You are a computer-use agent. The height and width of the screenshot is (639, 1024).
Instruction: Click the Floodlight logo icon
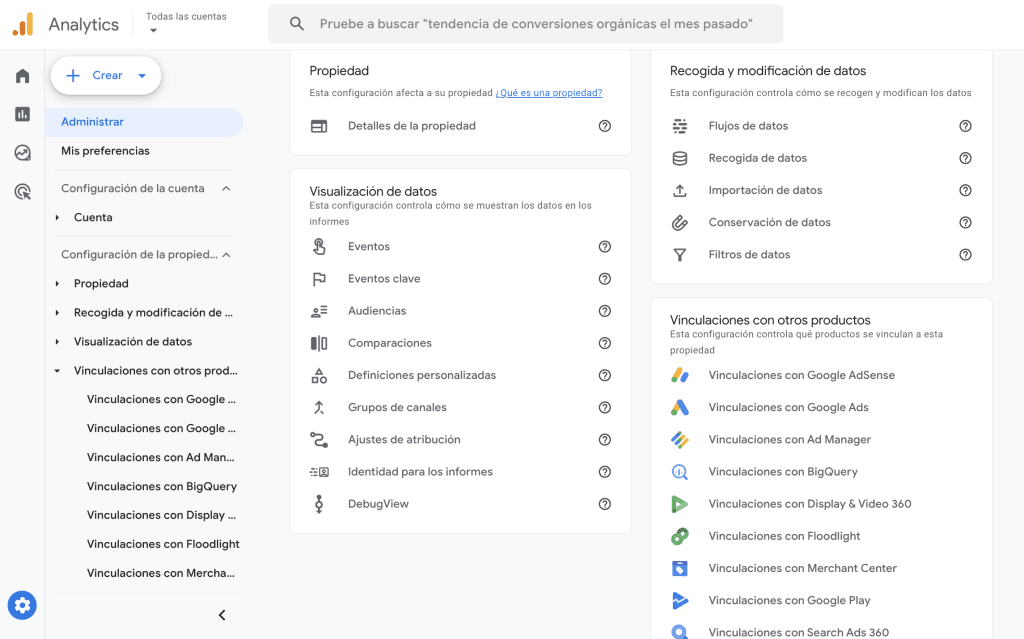680,536
